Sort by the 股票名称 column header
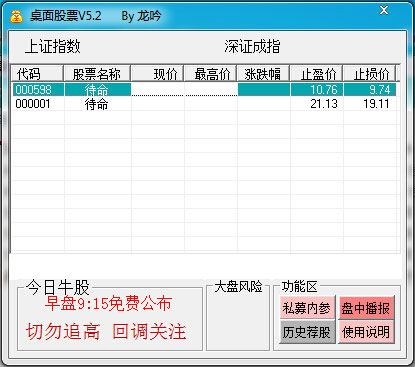Viewport: 415px width, 367px height. coord(97,74)
